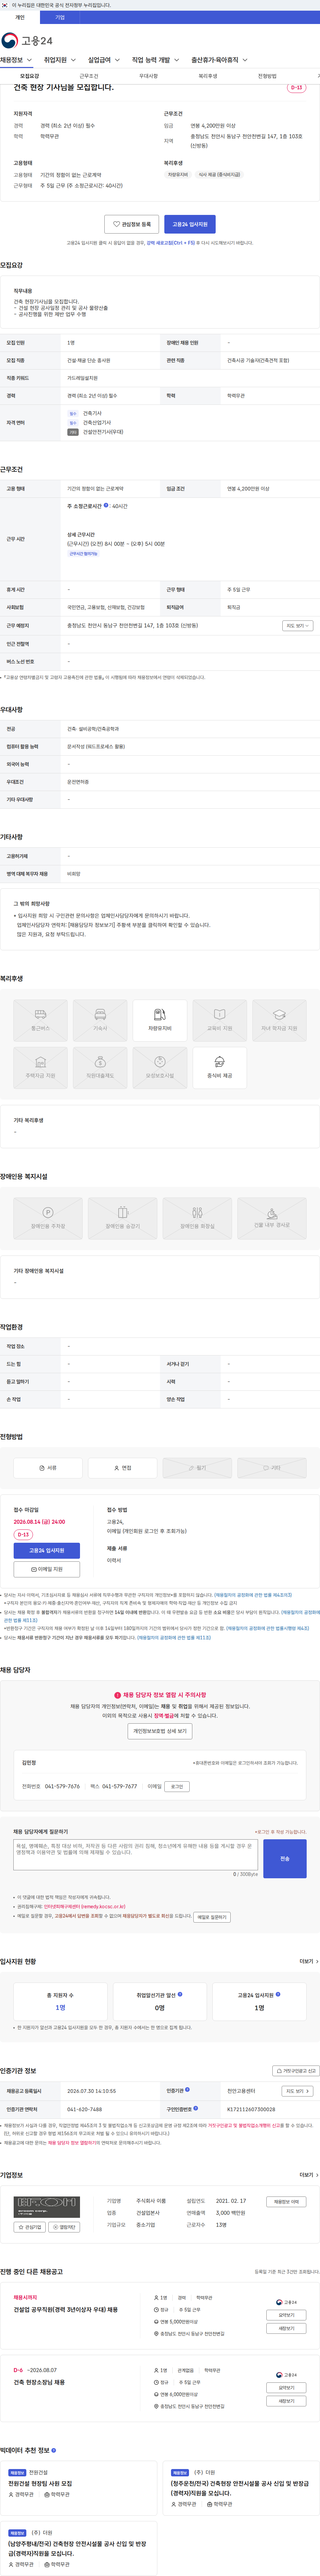320x2576 pixels.
Task: Click the 자녀 학자금 지원 icon
Action: (279, 1020)
